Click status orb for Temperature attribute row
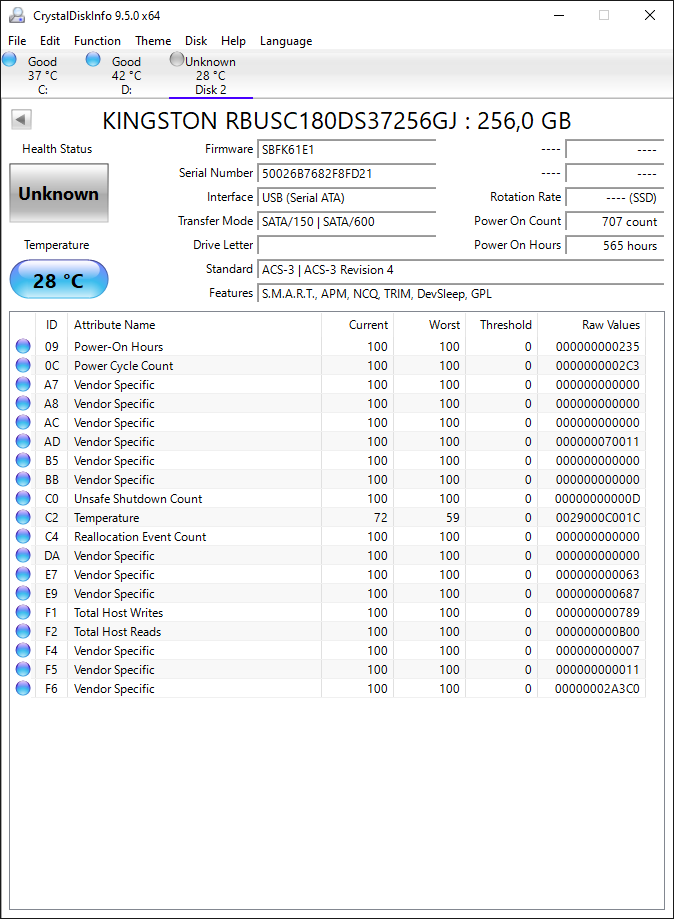The width and height of the screenshot is (674, 919). coord(23,518)
